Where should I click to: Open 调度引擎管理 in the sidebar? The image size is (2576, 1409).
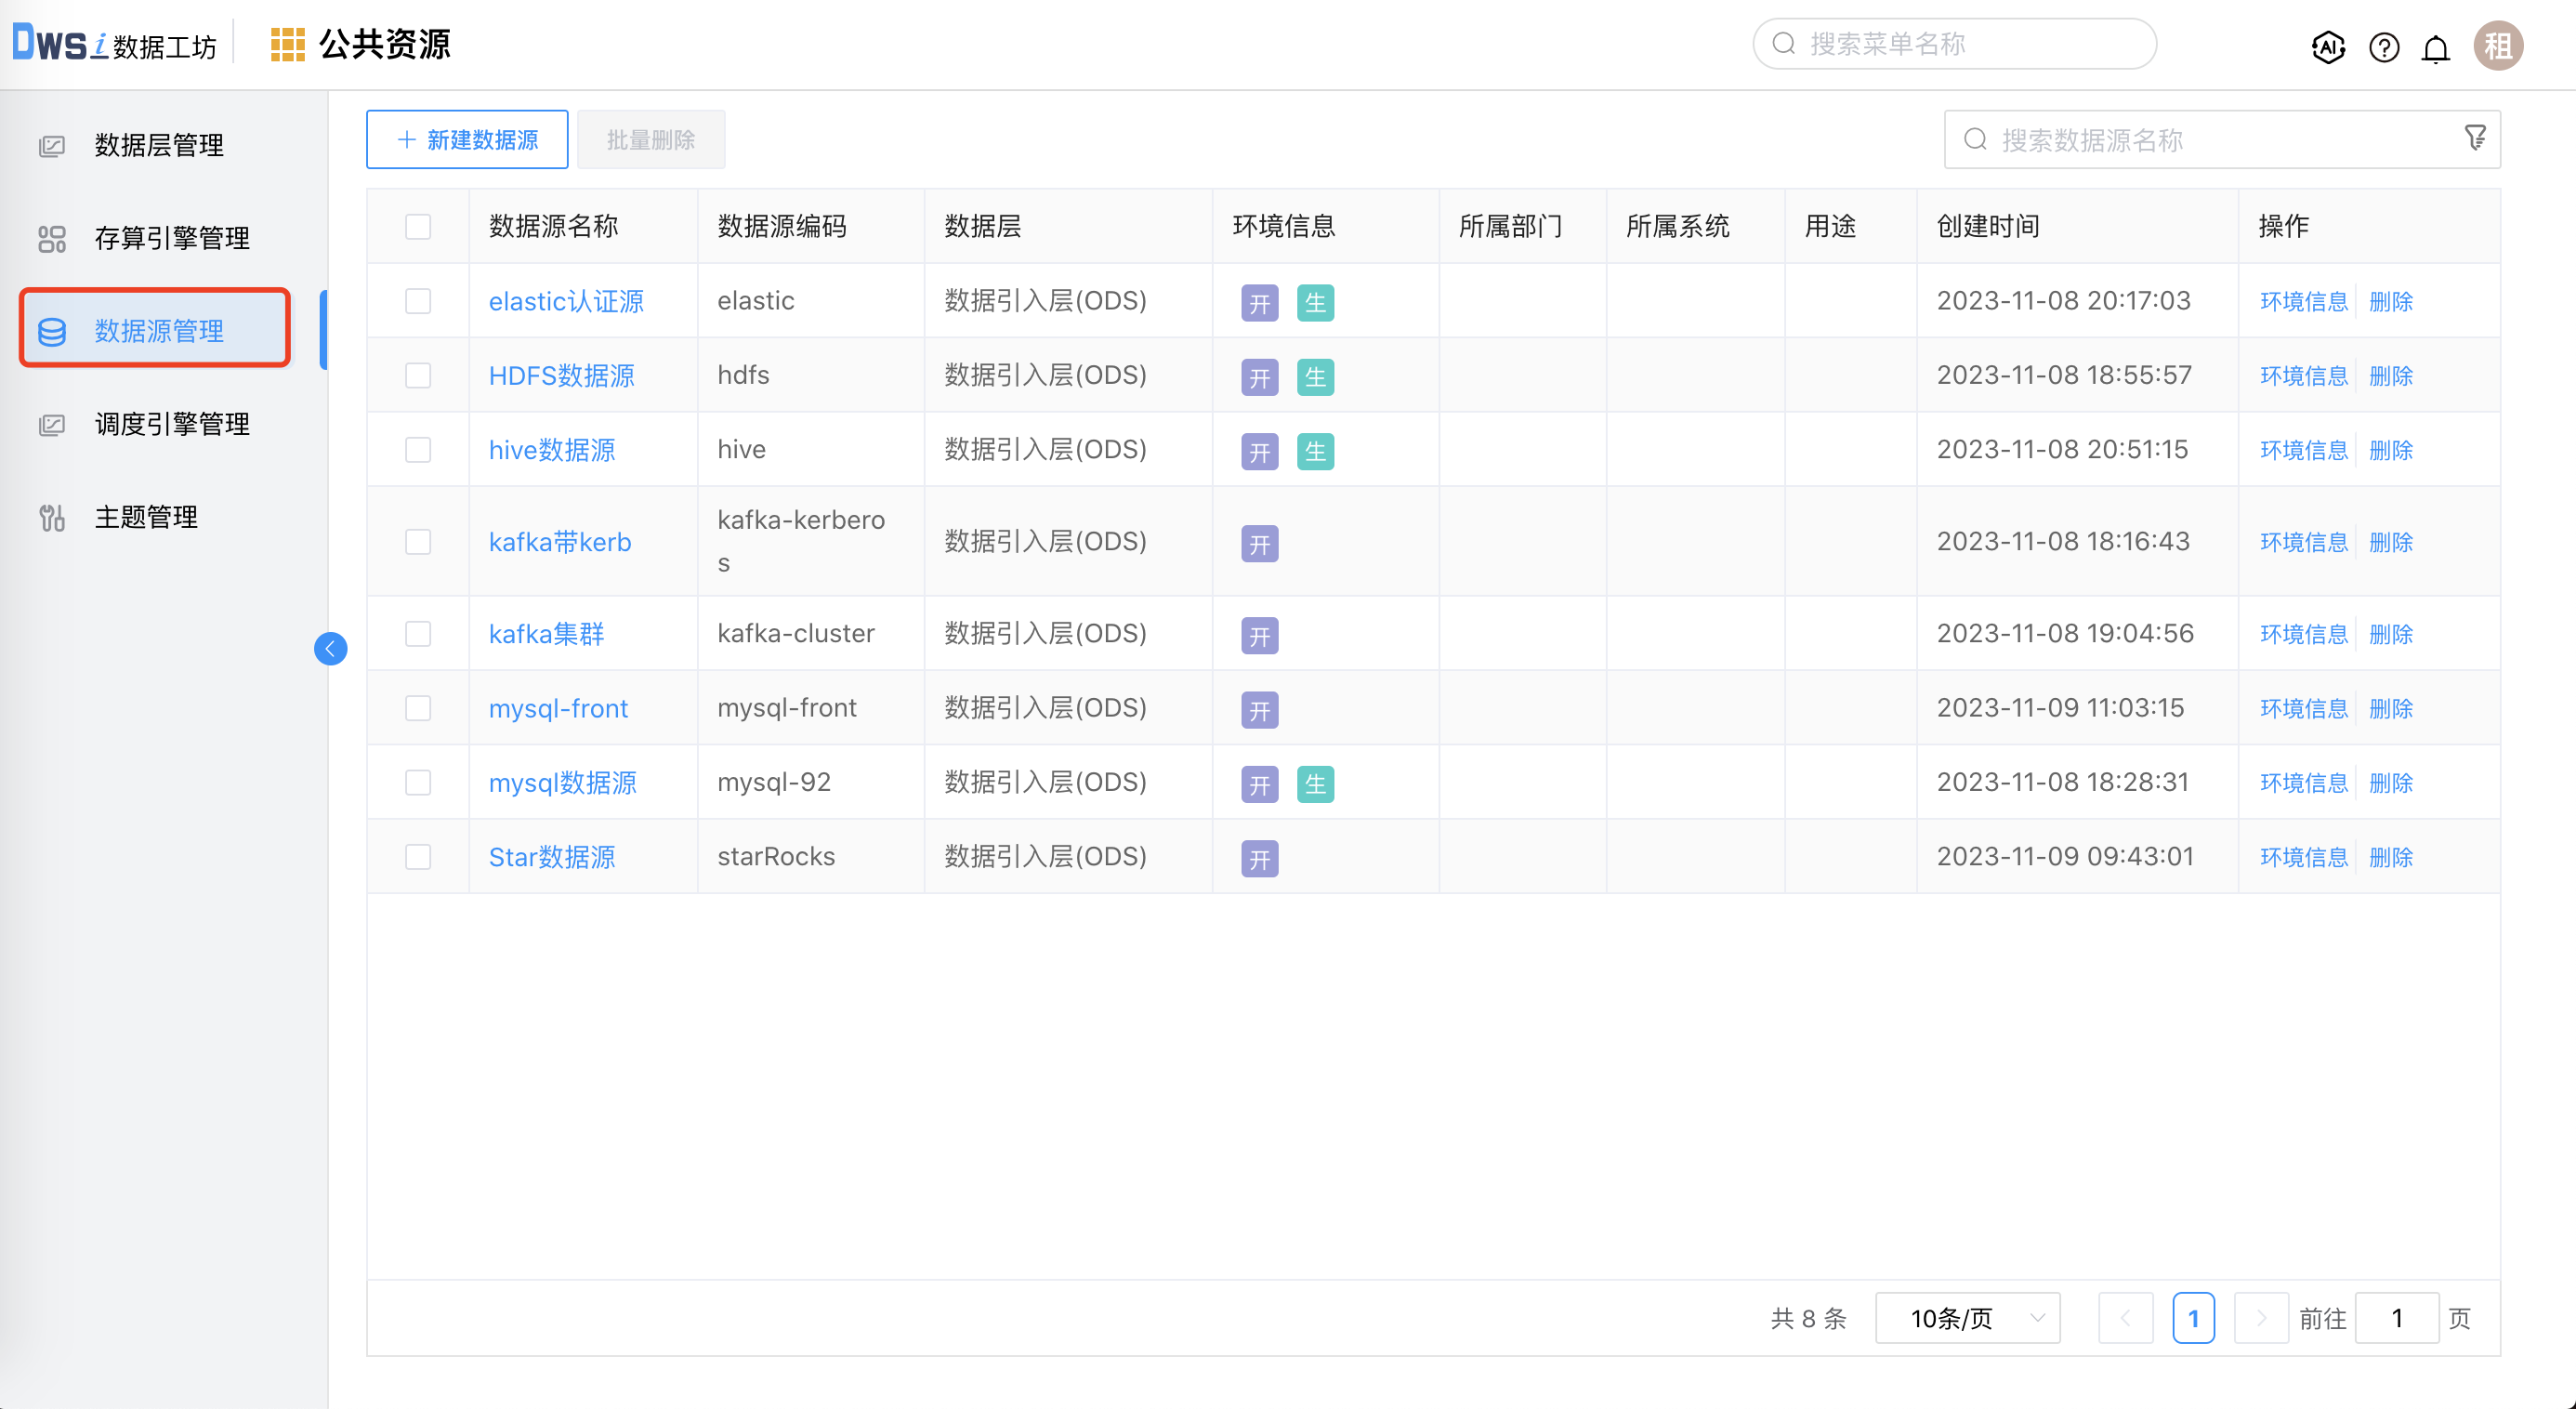pyautogui.click(x=172, y=423)
